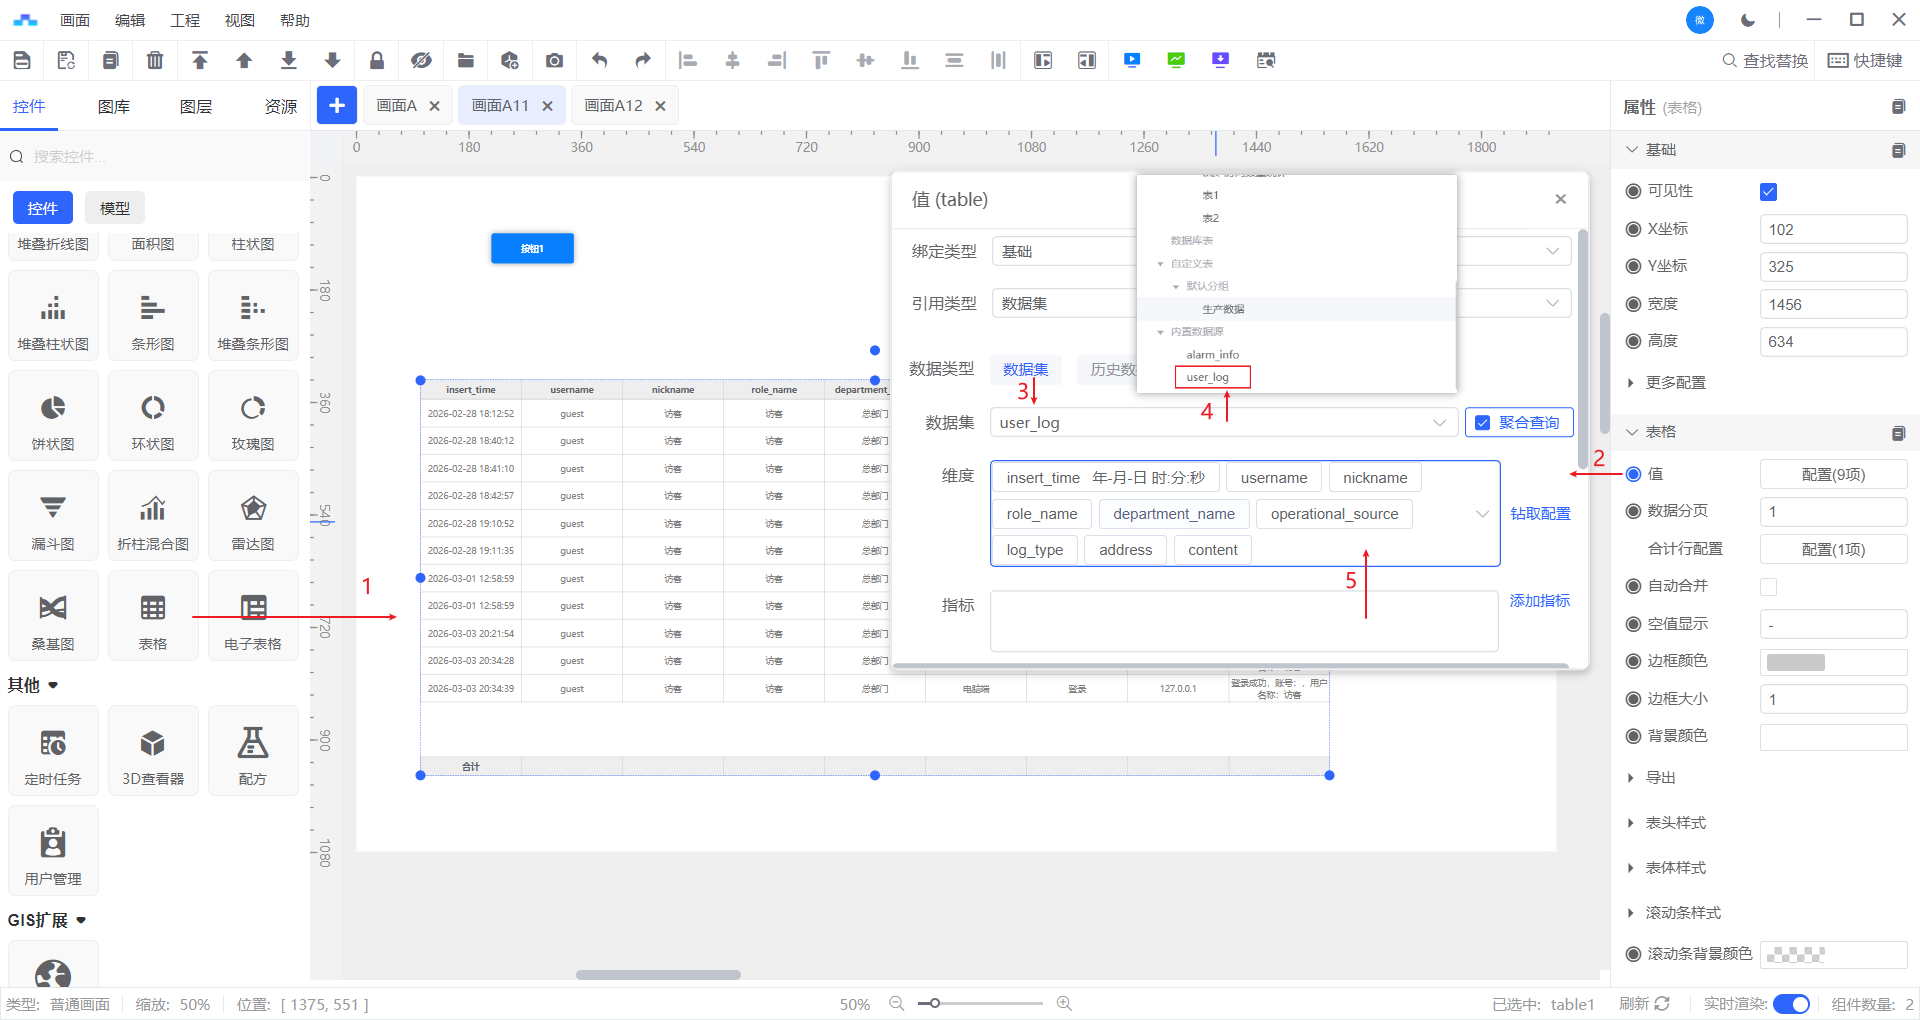Click the undo arrow in toolbar
This screenshot has width=1920, height=1020.
599,61
